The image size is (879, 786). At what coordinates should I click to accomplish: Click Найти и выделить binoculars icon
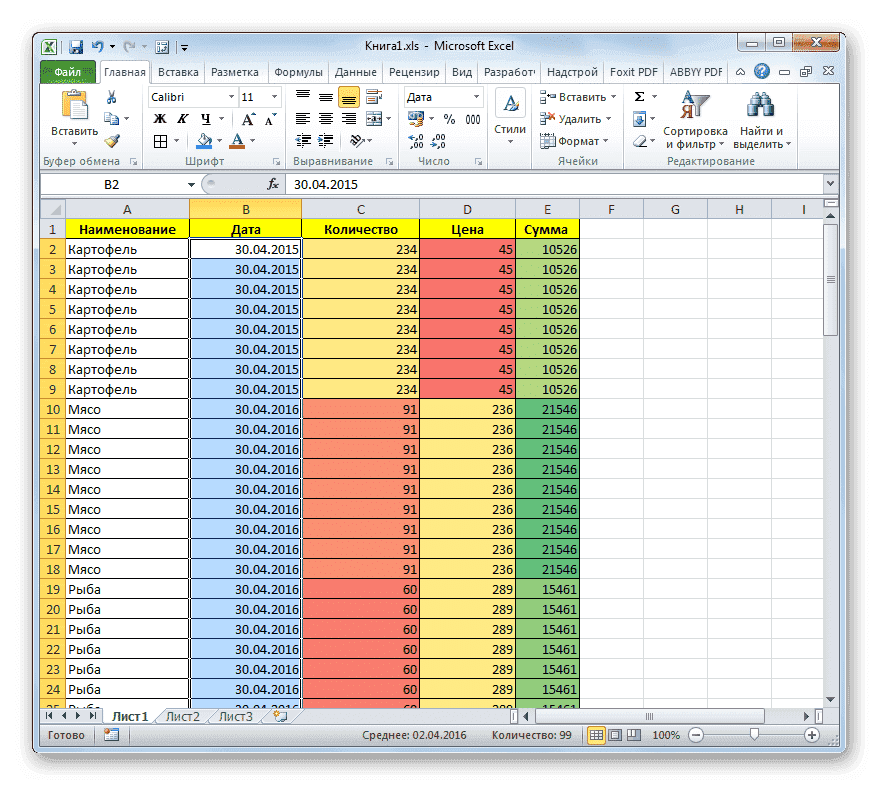tap(761, 105)
